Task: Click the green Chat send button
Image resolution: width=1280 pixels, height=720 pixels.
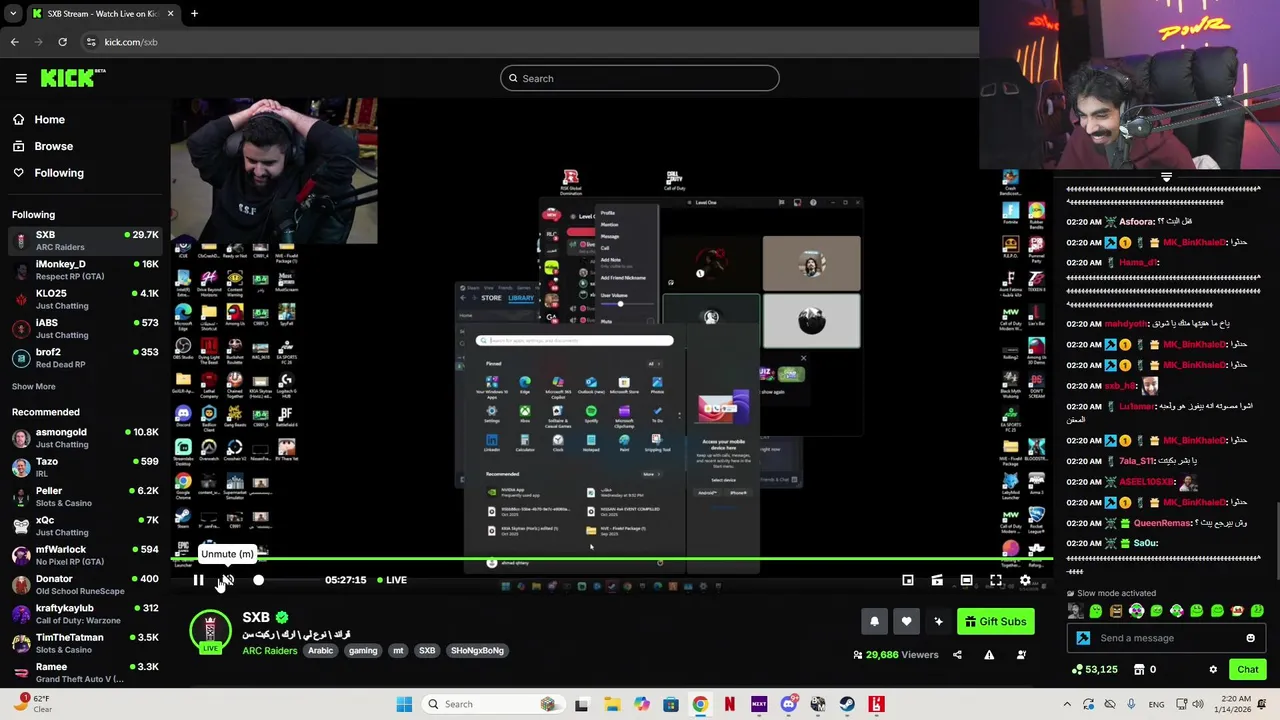Action: pos(1247,670)
